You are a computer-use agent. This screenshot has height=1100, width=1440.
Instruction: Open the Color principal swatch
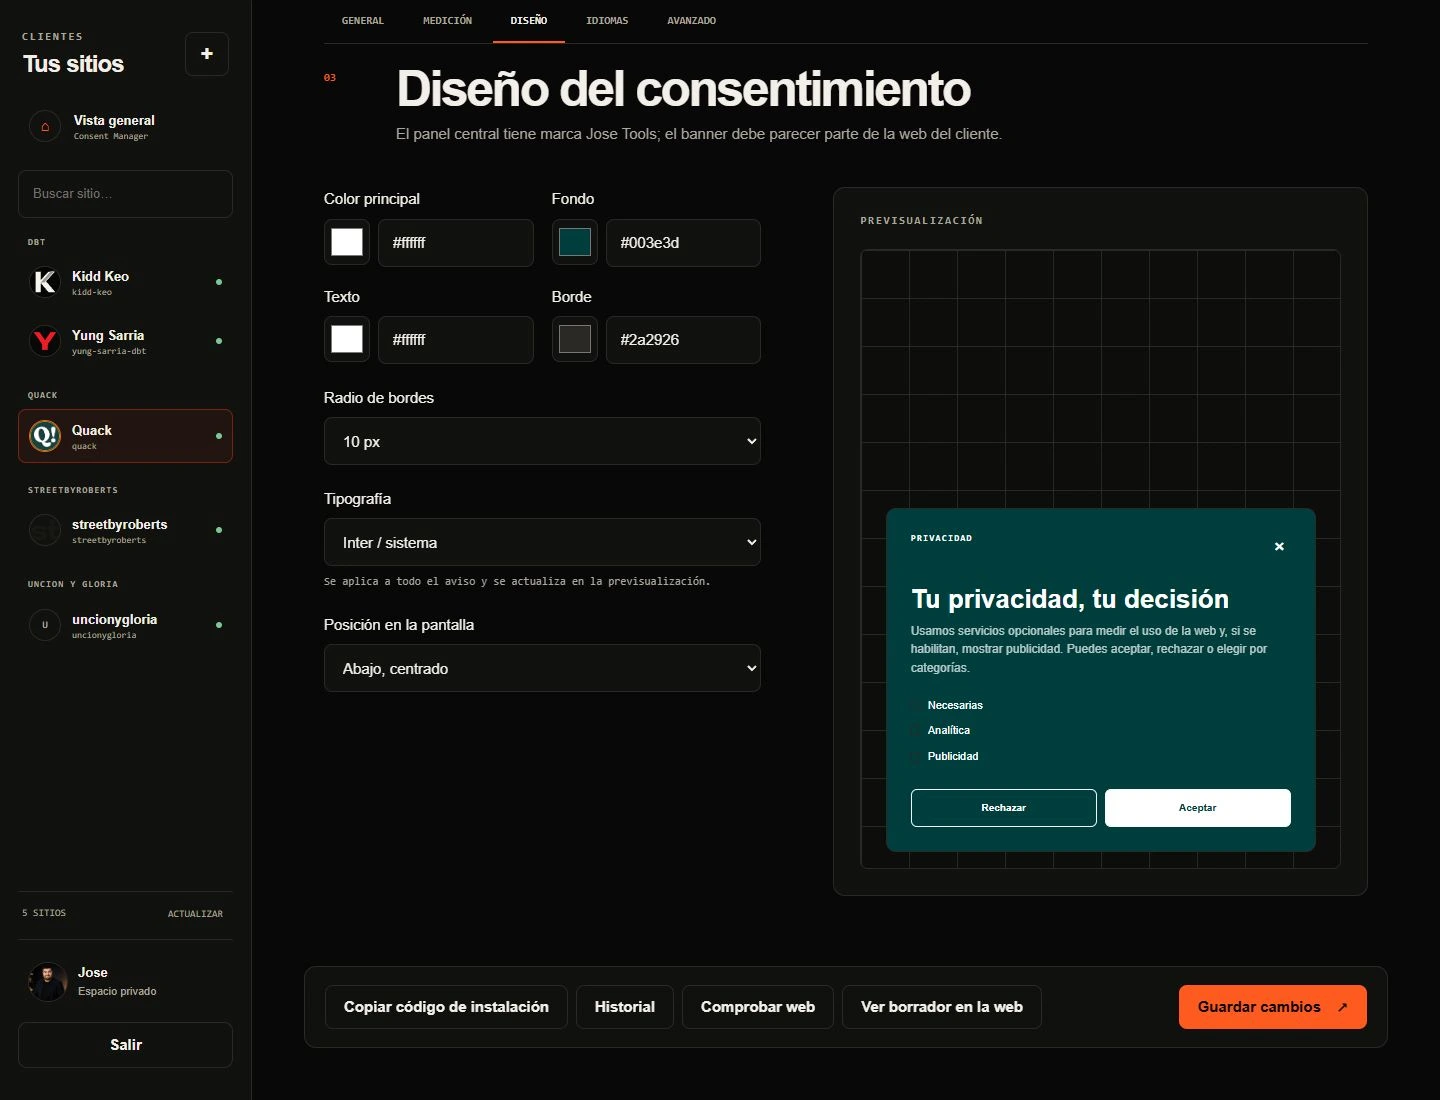(347, 242)
